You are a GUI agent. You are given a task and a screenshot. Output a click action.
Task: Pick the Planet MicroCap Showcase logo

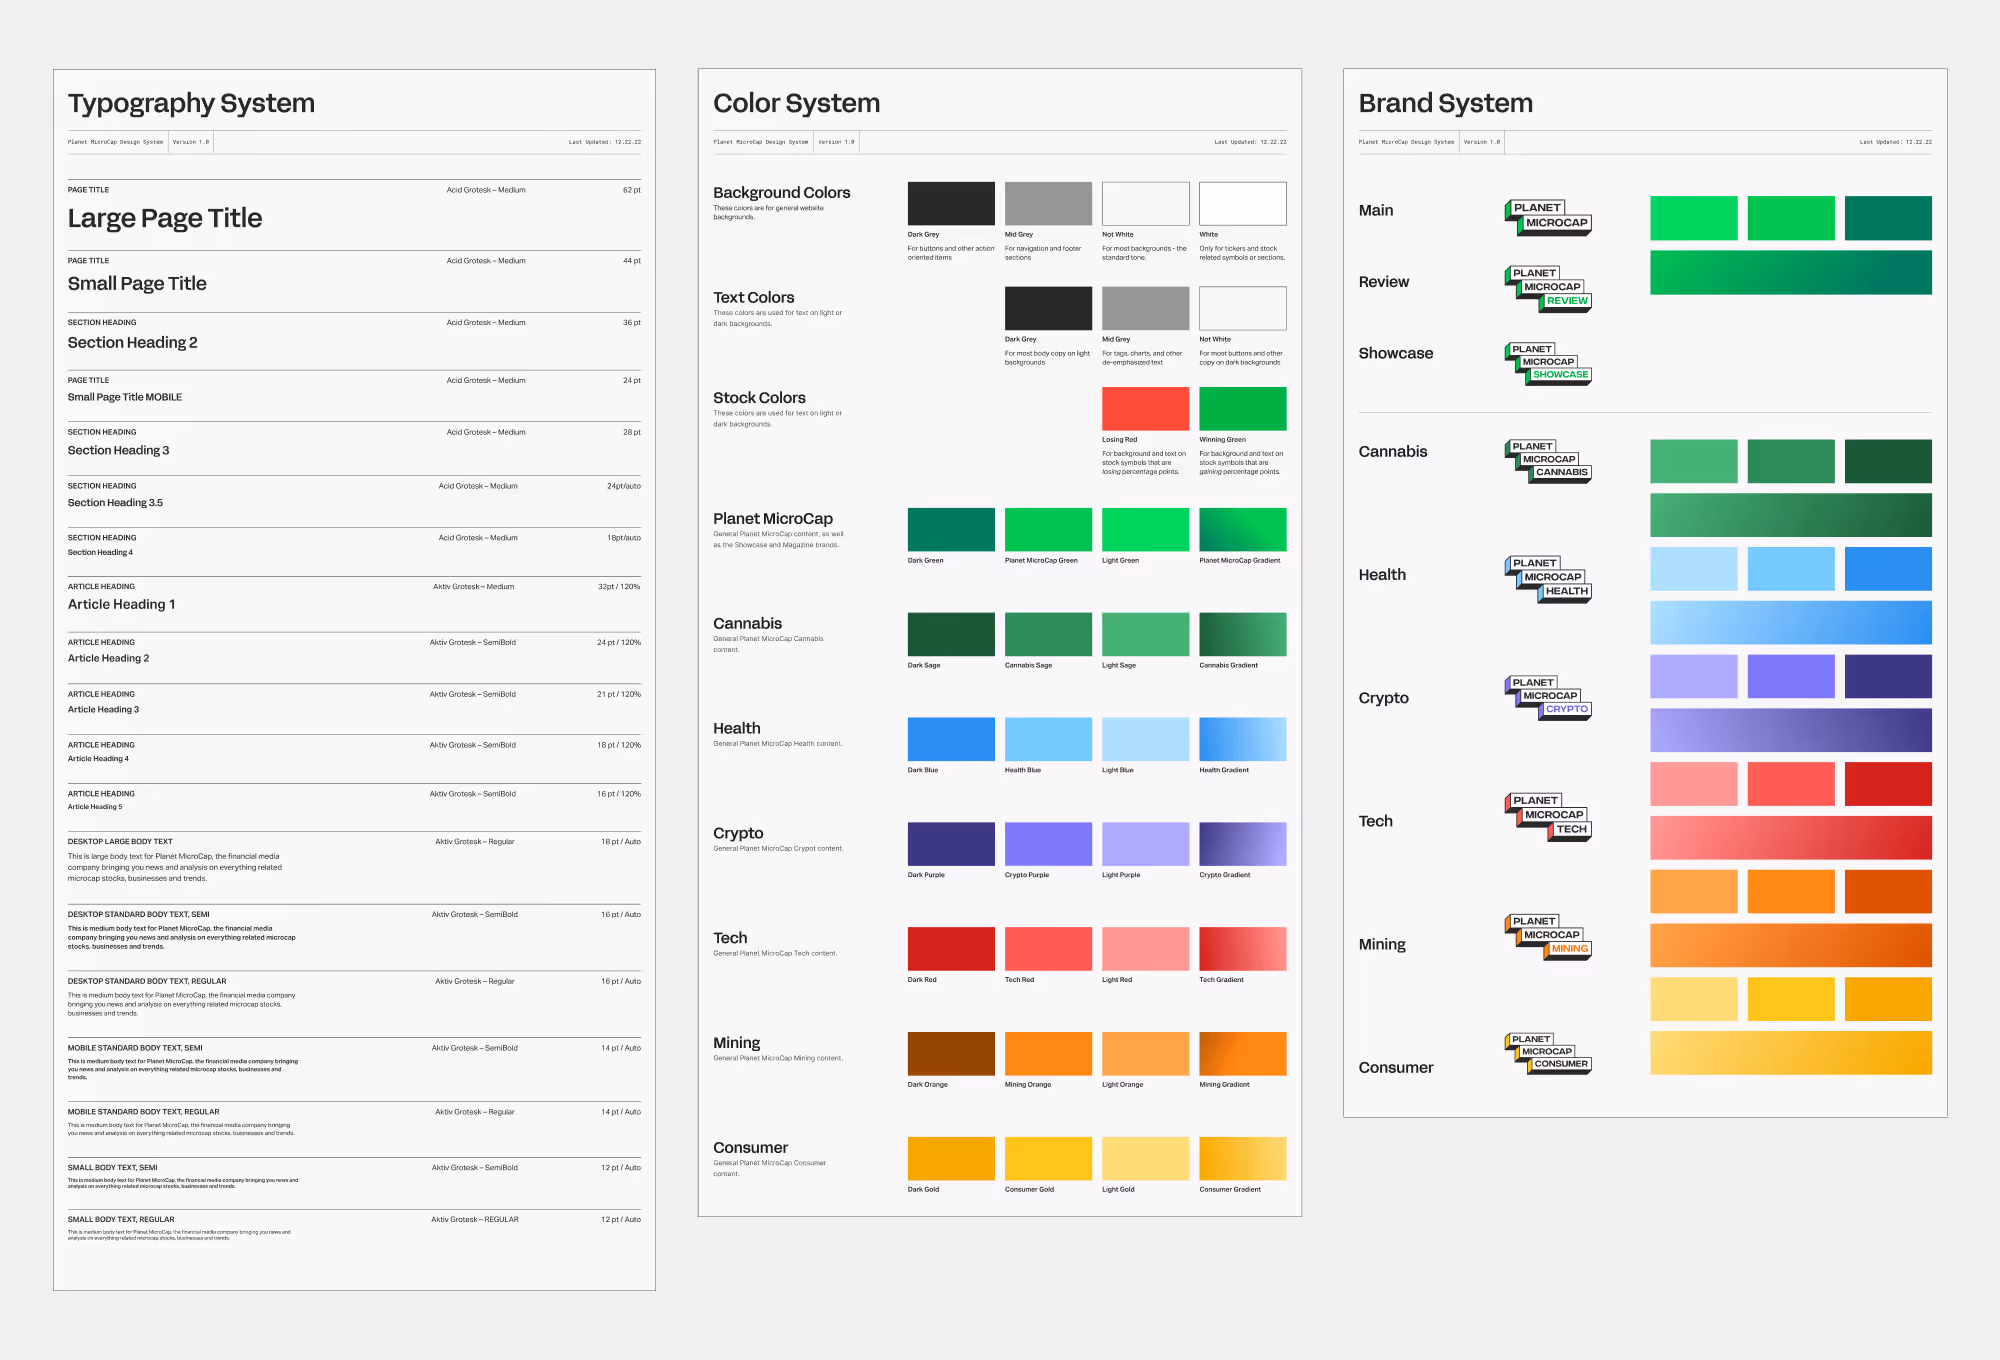point(1548,363)
